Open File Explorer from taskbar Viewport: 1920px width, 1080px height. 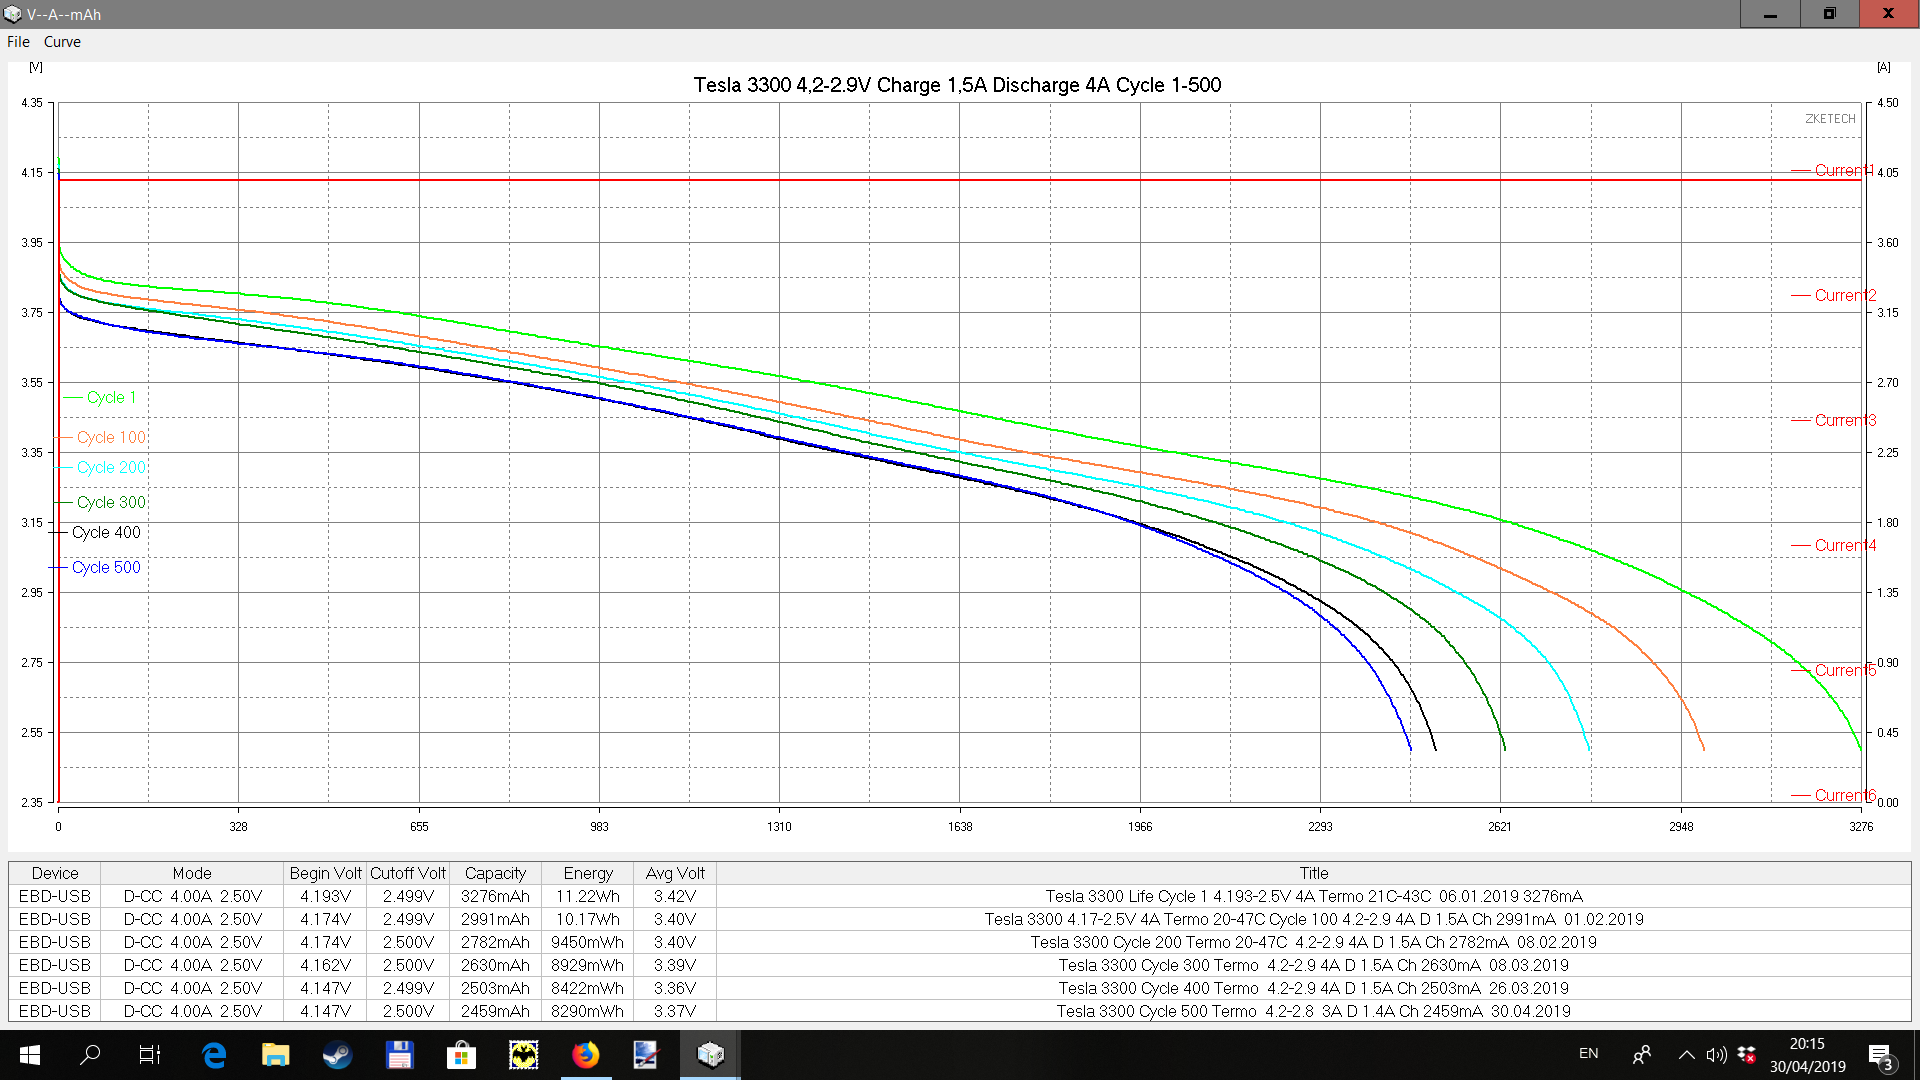pos(275,1055)
